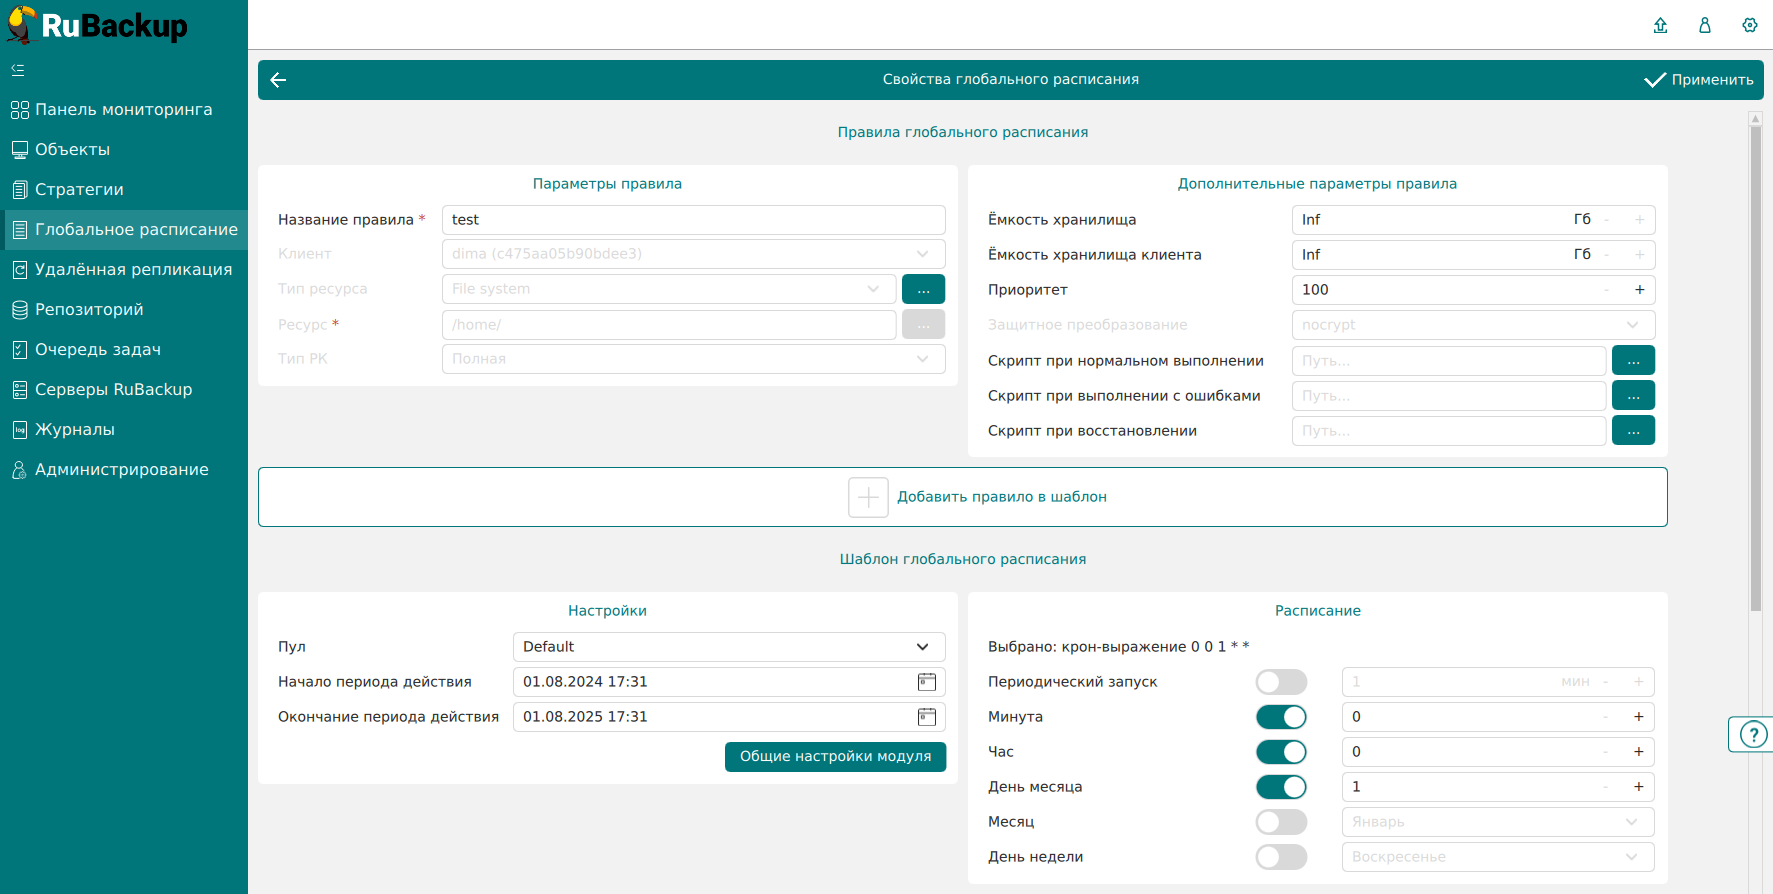The height and width of the screenshot is (894, 1773).
Task: Open Репозиторий in the sidebar
Action: pos(89,310)
